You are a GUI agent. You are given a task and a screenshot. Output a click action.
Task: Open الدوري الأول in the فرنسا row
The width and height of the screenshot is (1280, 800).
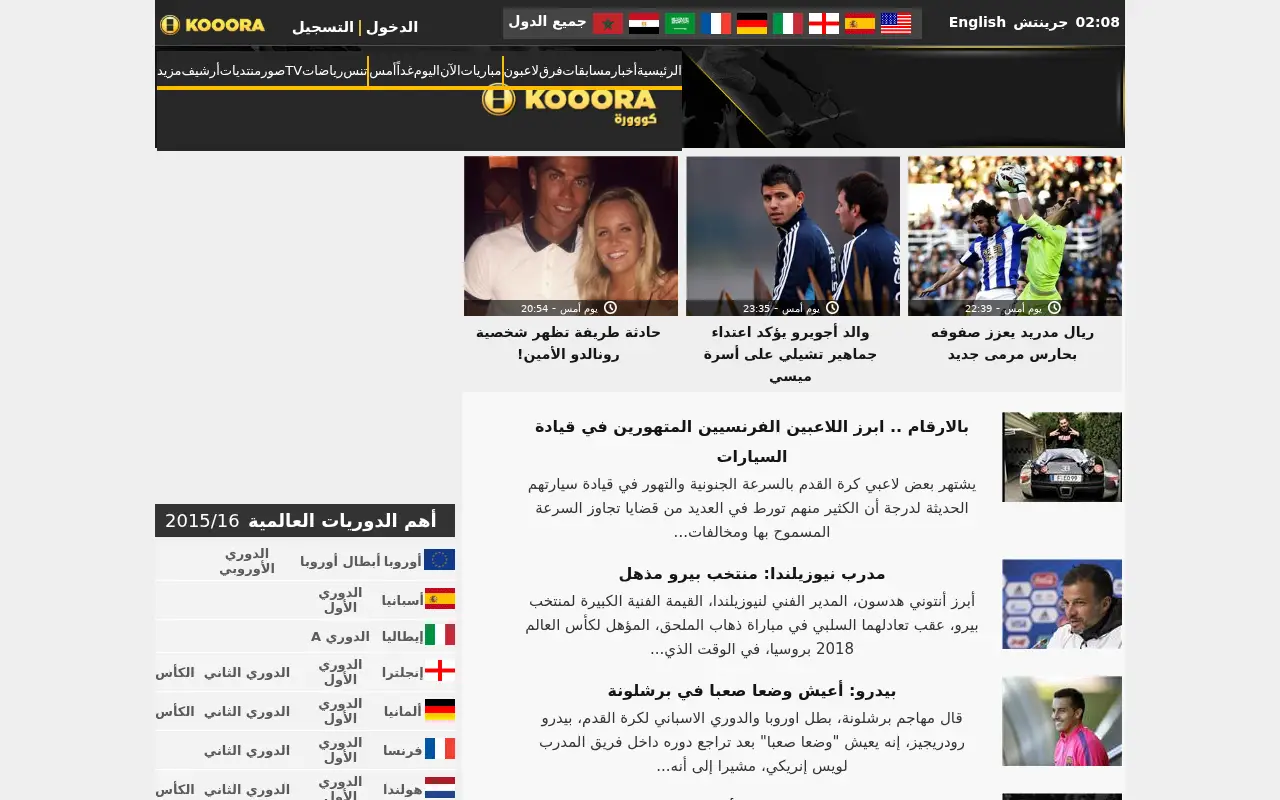[x=340, y=750]
